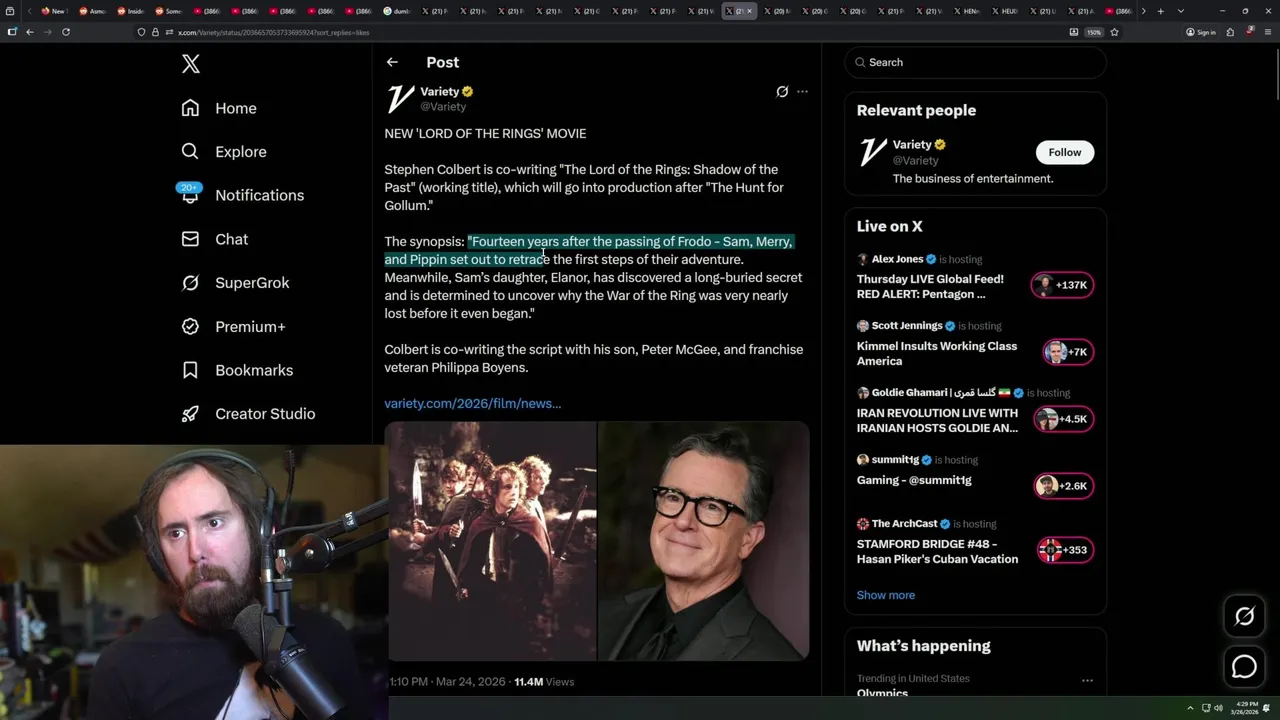Open Notifications bell with 20+ badge
The height and width of the screenshot is (720, 1280).
[x=190, y=194]
